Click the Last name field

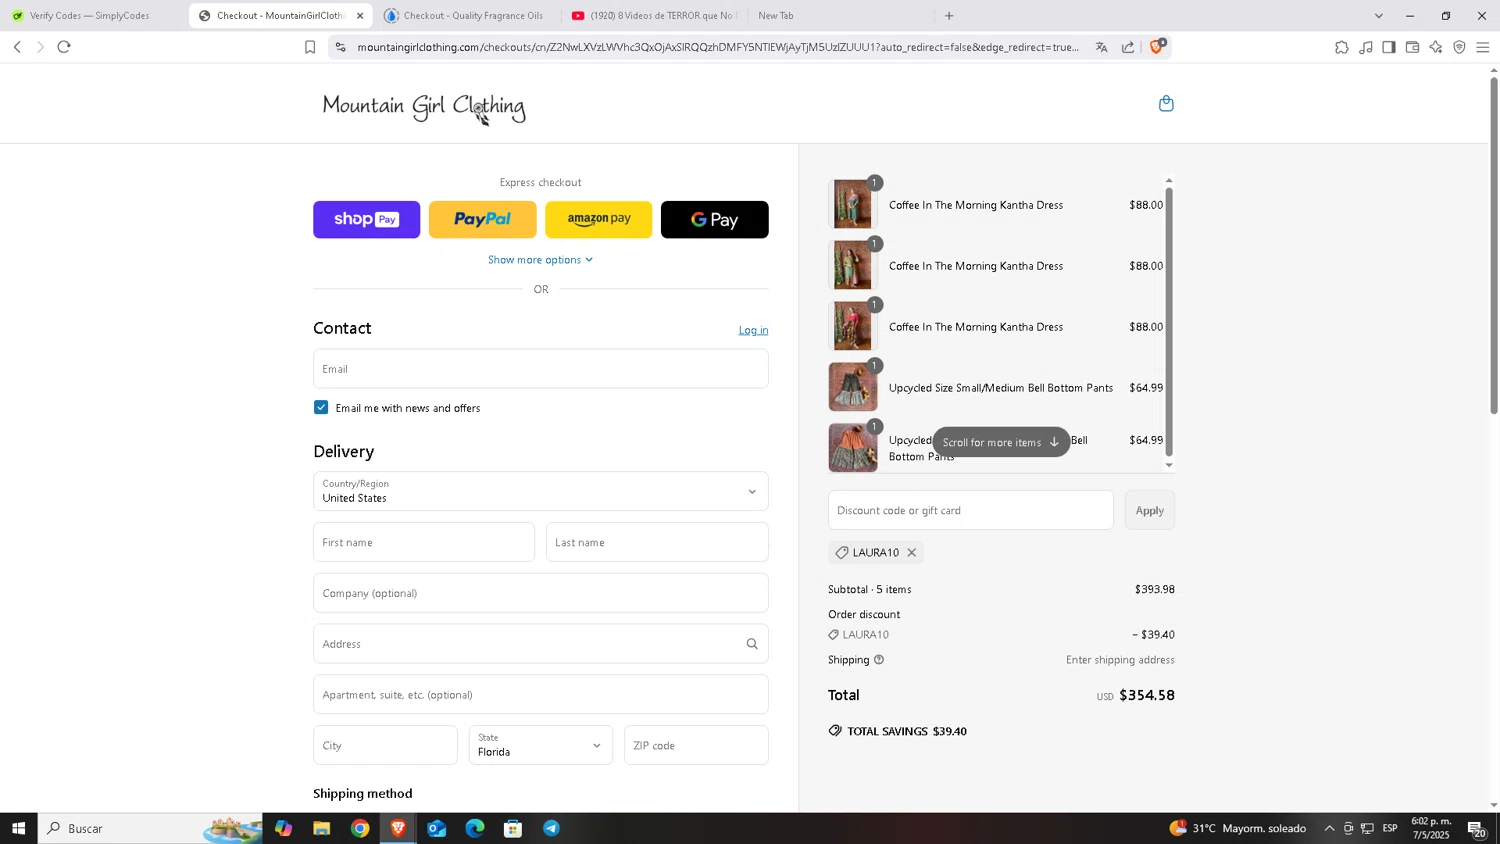[657, 542]
